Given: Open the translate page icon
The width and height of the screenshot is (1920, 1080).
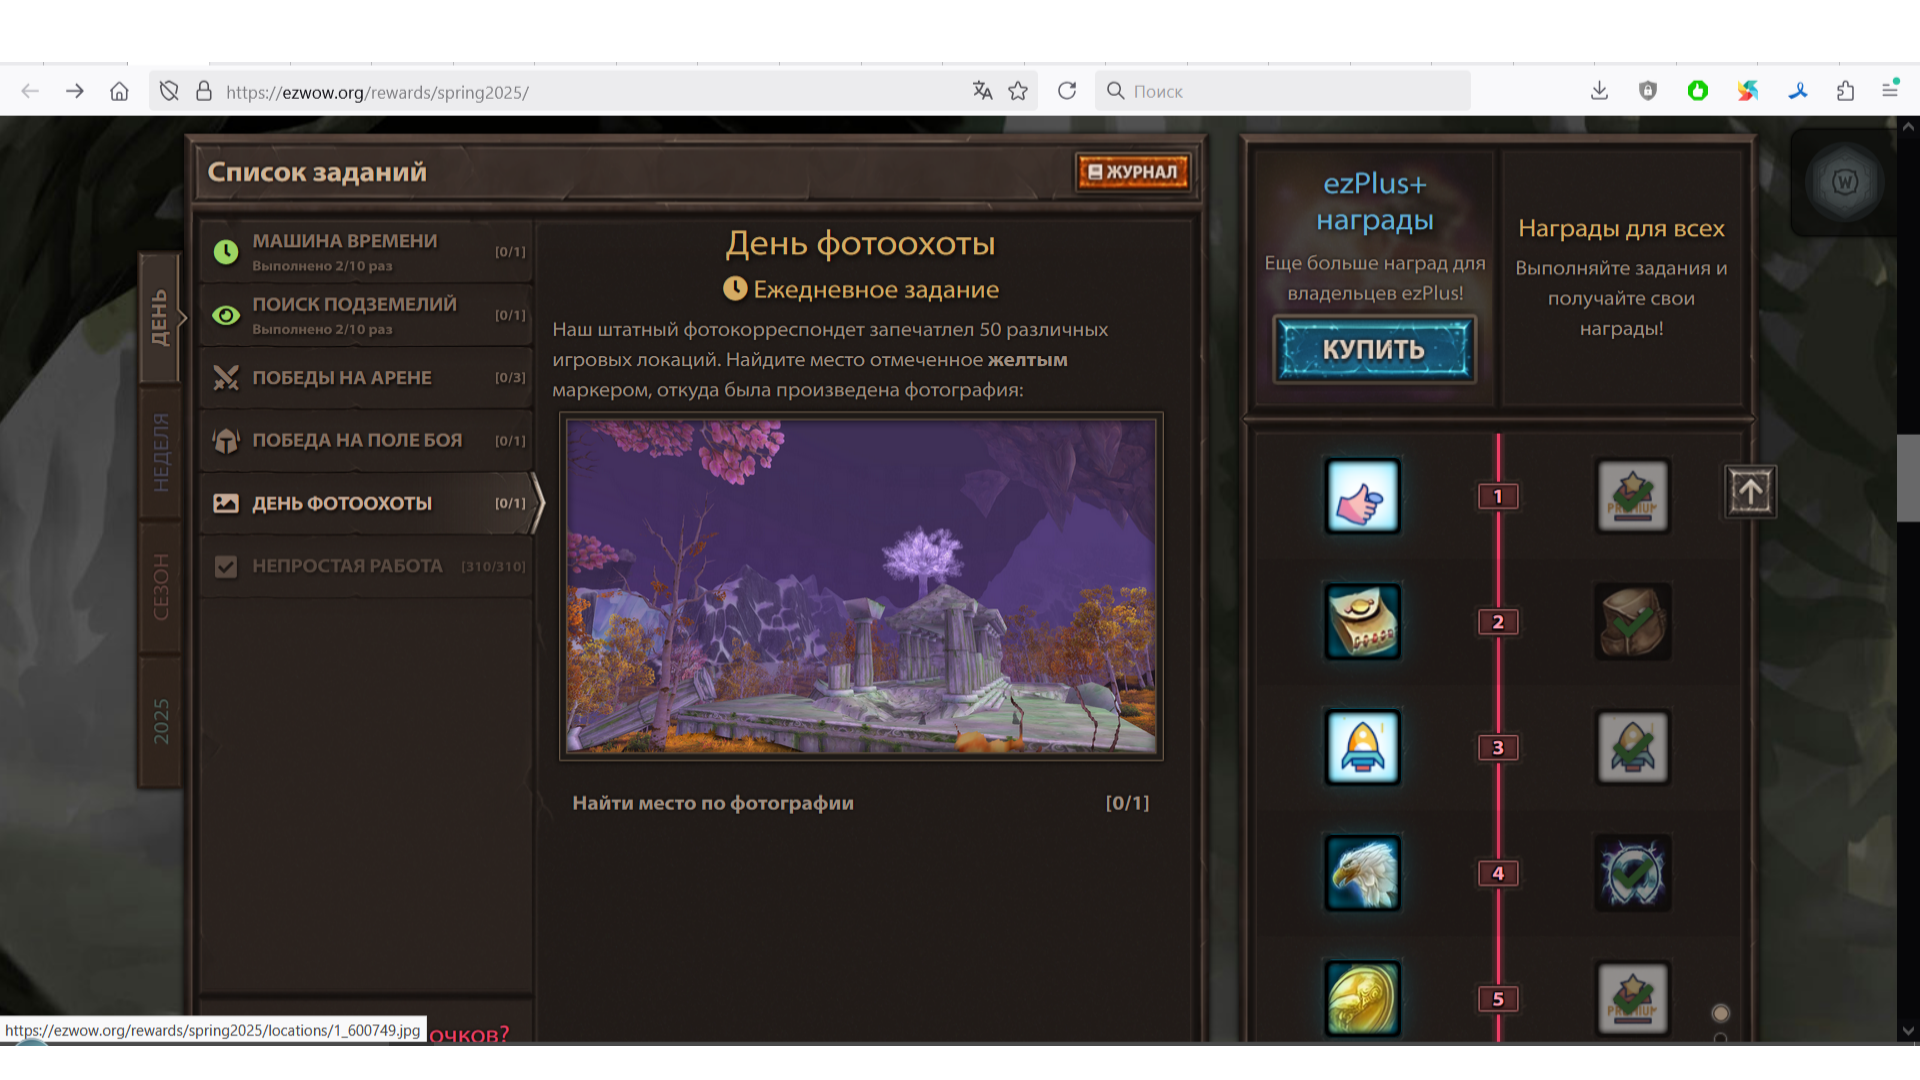Looking at the screenshot, I should pos(983,91).
